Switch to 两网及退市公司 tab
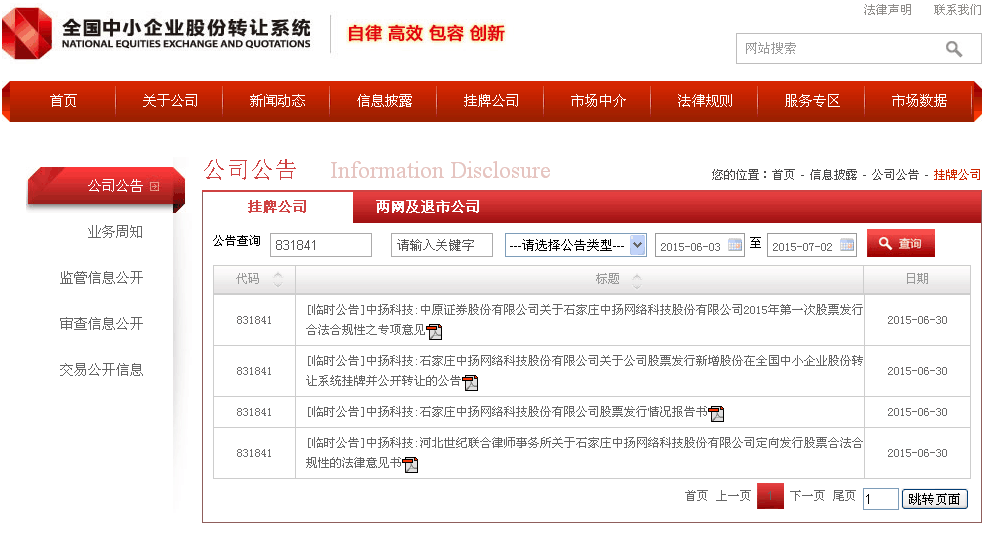 click(428, 207)
